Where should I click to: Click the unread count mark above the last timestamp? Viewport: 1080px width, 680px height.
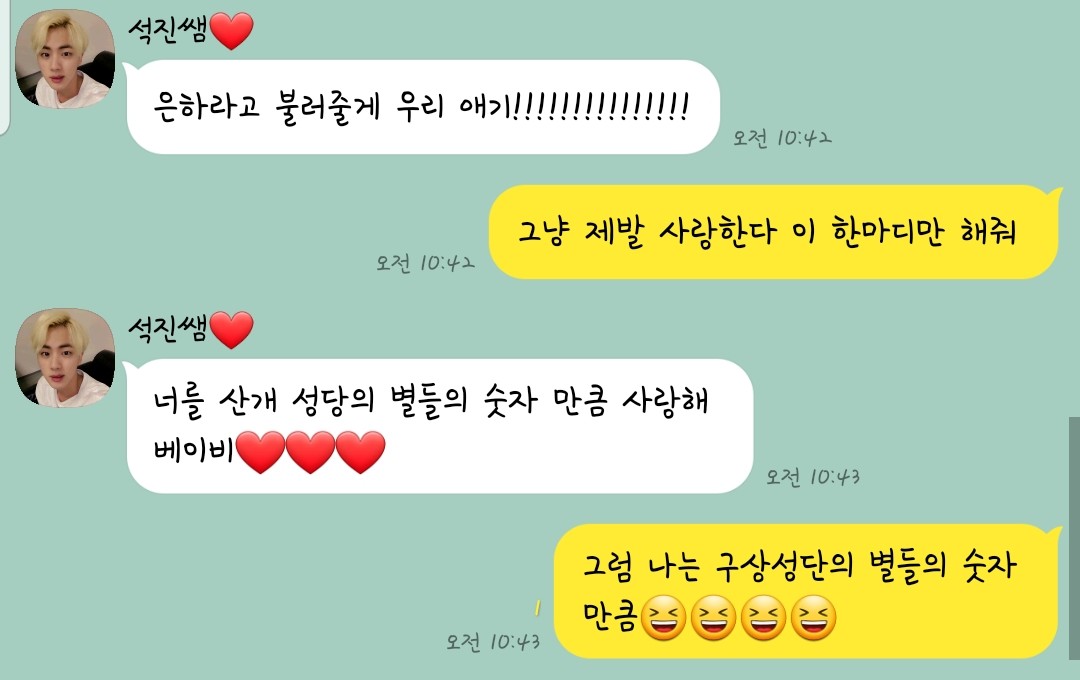coord(537,608)
